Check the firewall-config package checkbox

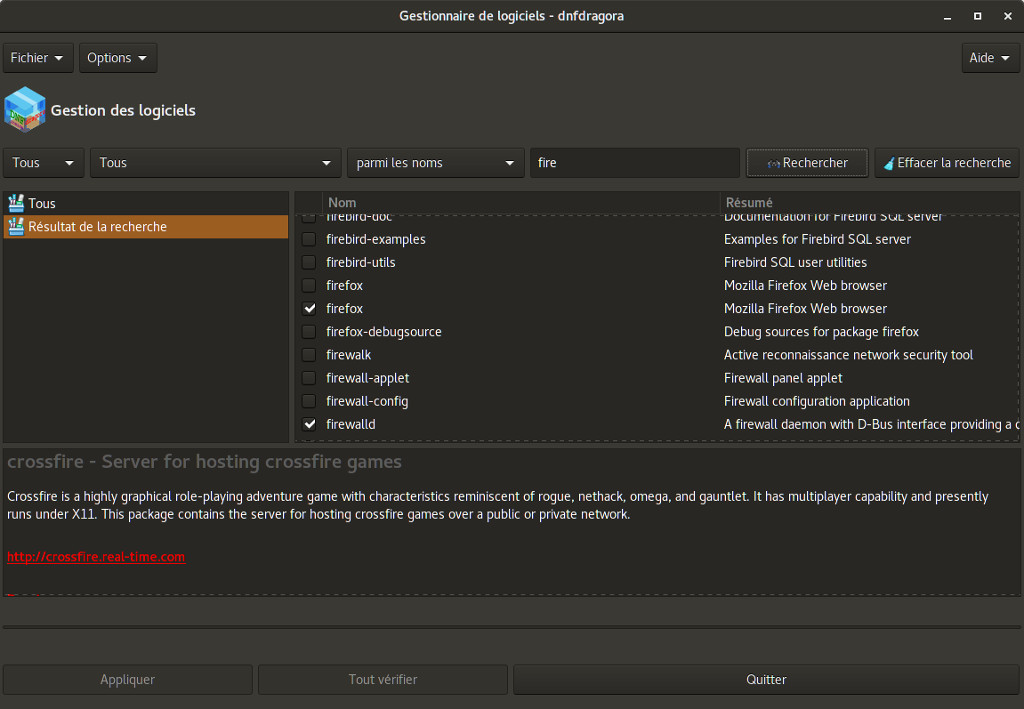pos(309,401)
